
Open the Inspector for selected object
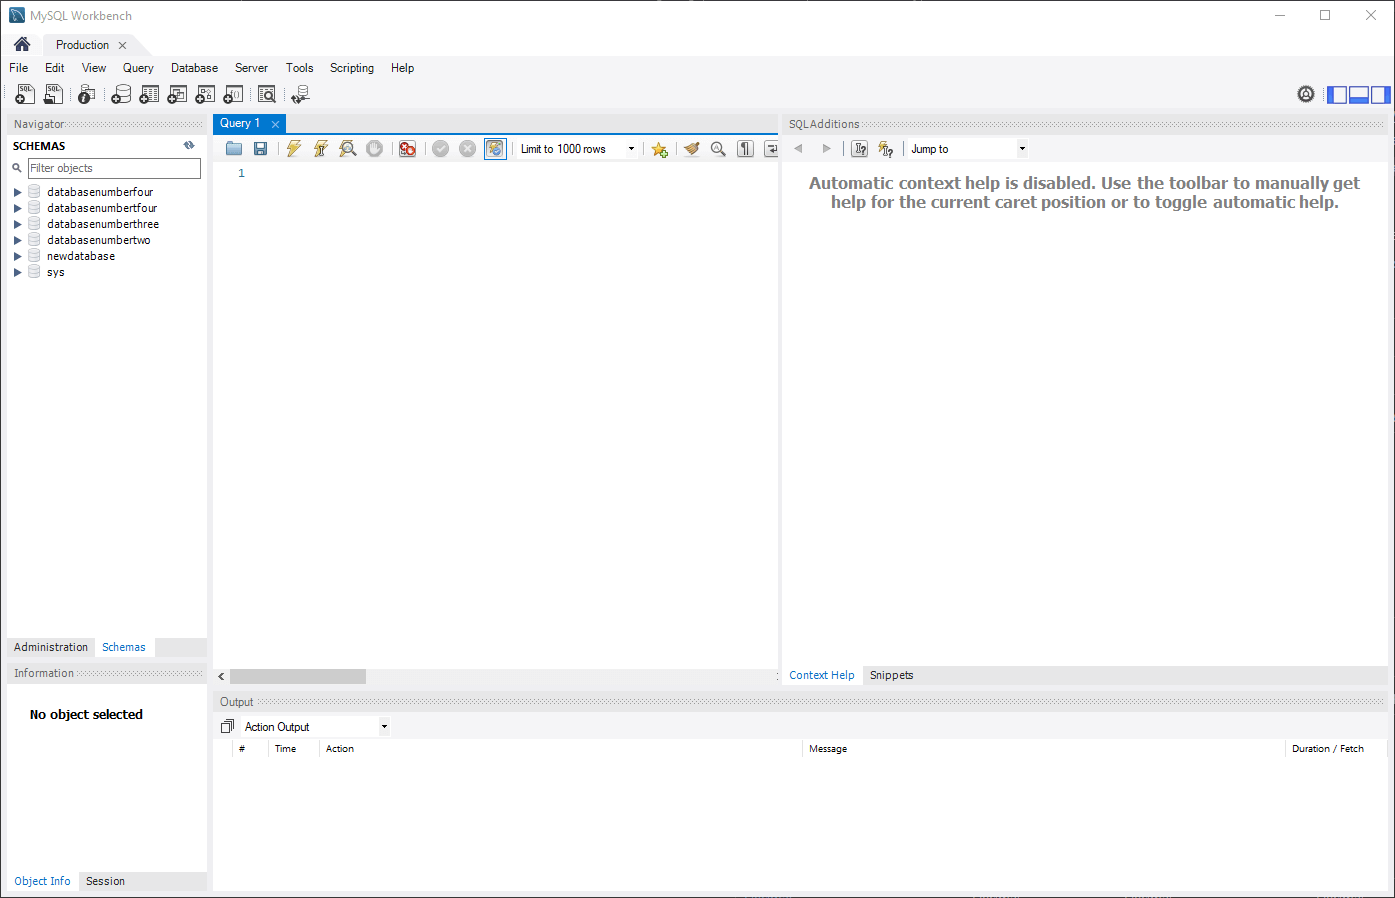pyautogui.click(x=87, y=94)
